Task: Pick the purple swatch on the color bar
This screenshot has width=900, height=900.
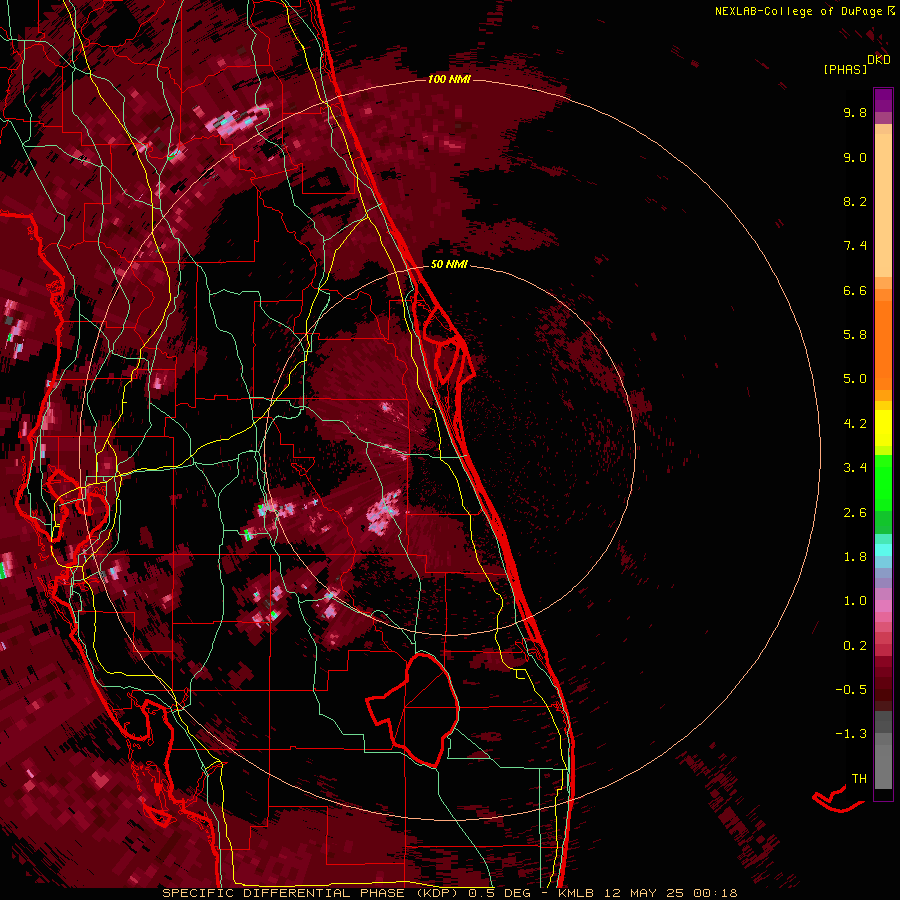Action: pos(883,100)
